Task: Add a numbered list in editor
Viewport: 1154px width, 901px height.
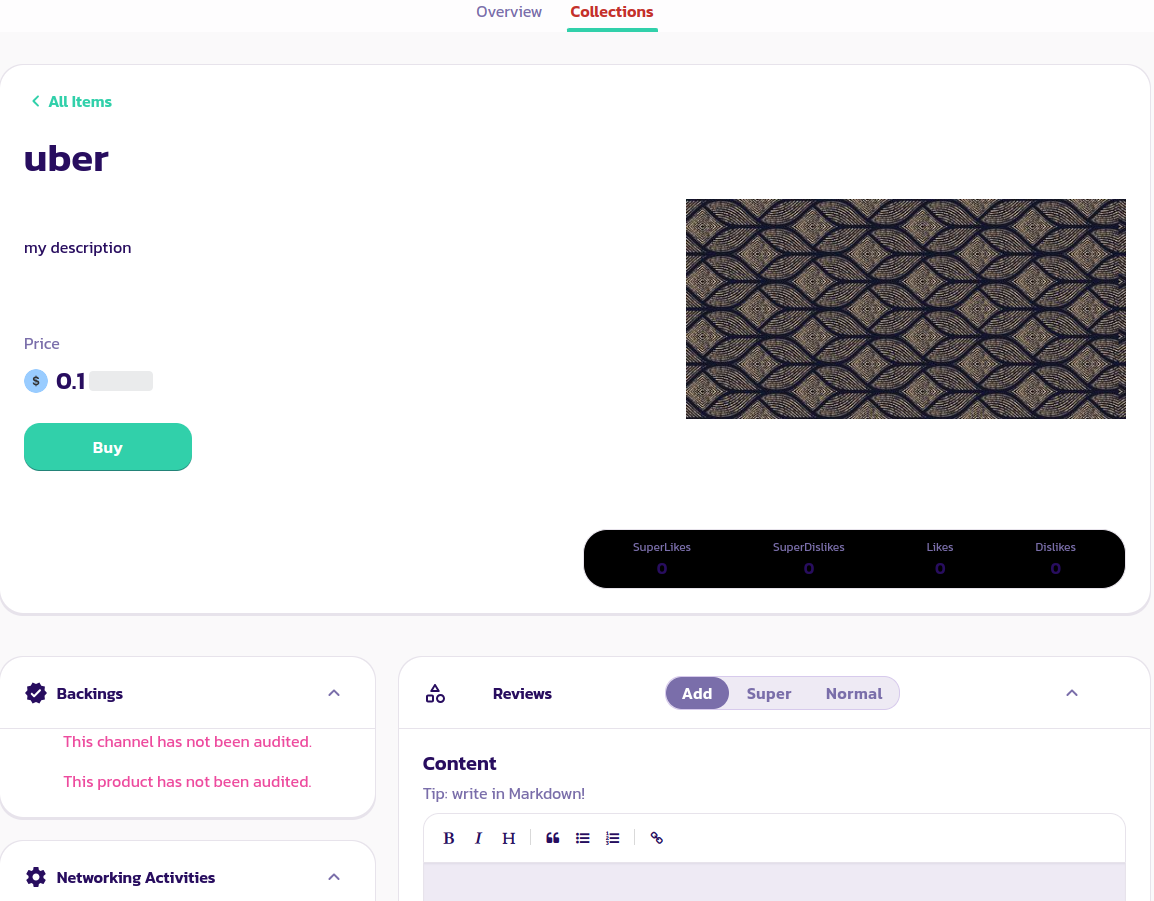Action: (x=613, y=838)
